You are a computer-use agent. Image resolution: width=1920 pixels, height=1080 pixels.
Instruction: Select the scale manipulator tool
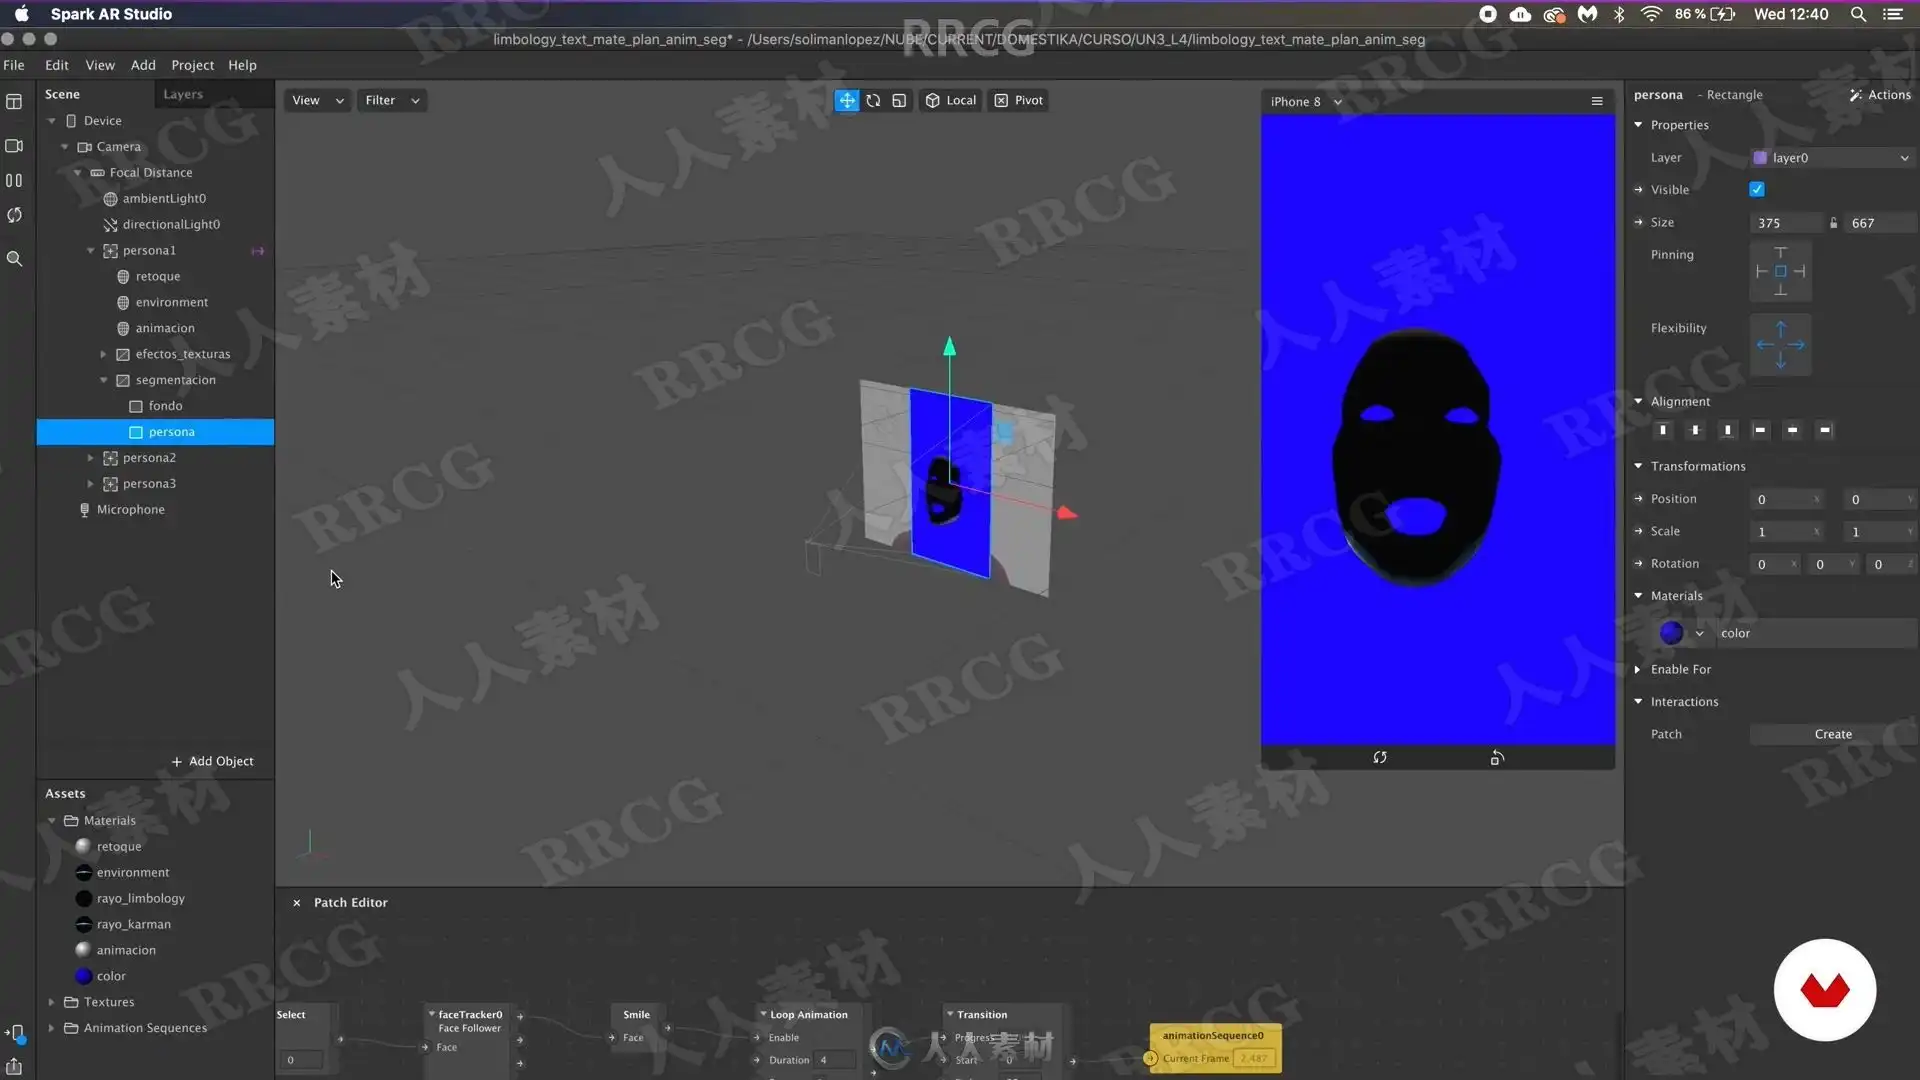[x=899, y=100]
